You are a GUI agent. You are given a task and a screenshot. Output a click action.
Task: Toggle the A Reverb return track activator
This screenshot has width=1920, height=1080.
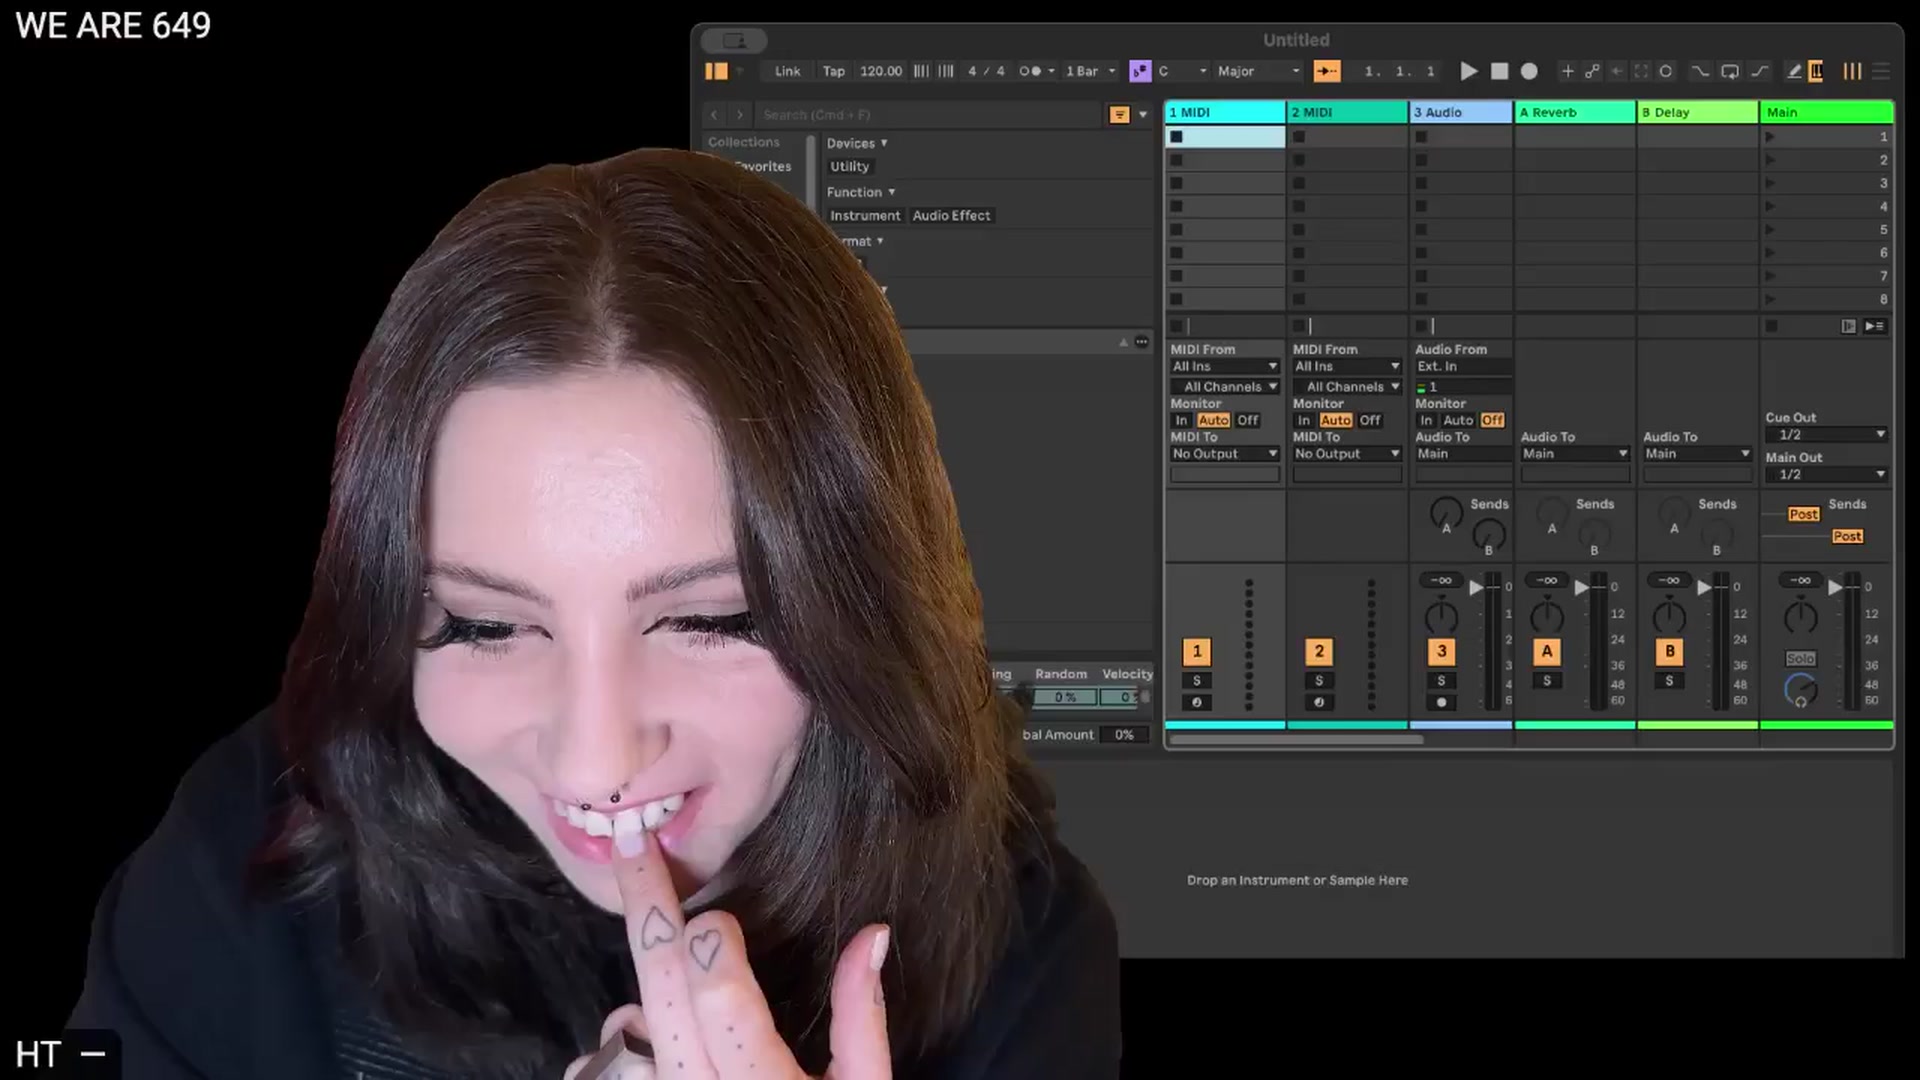click(1547, 652)
